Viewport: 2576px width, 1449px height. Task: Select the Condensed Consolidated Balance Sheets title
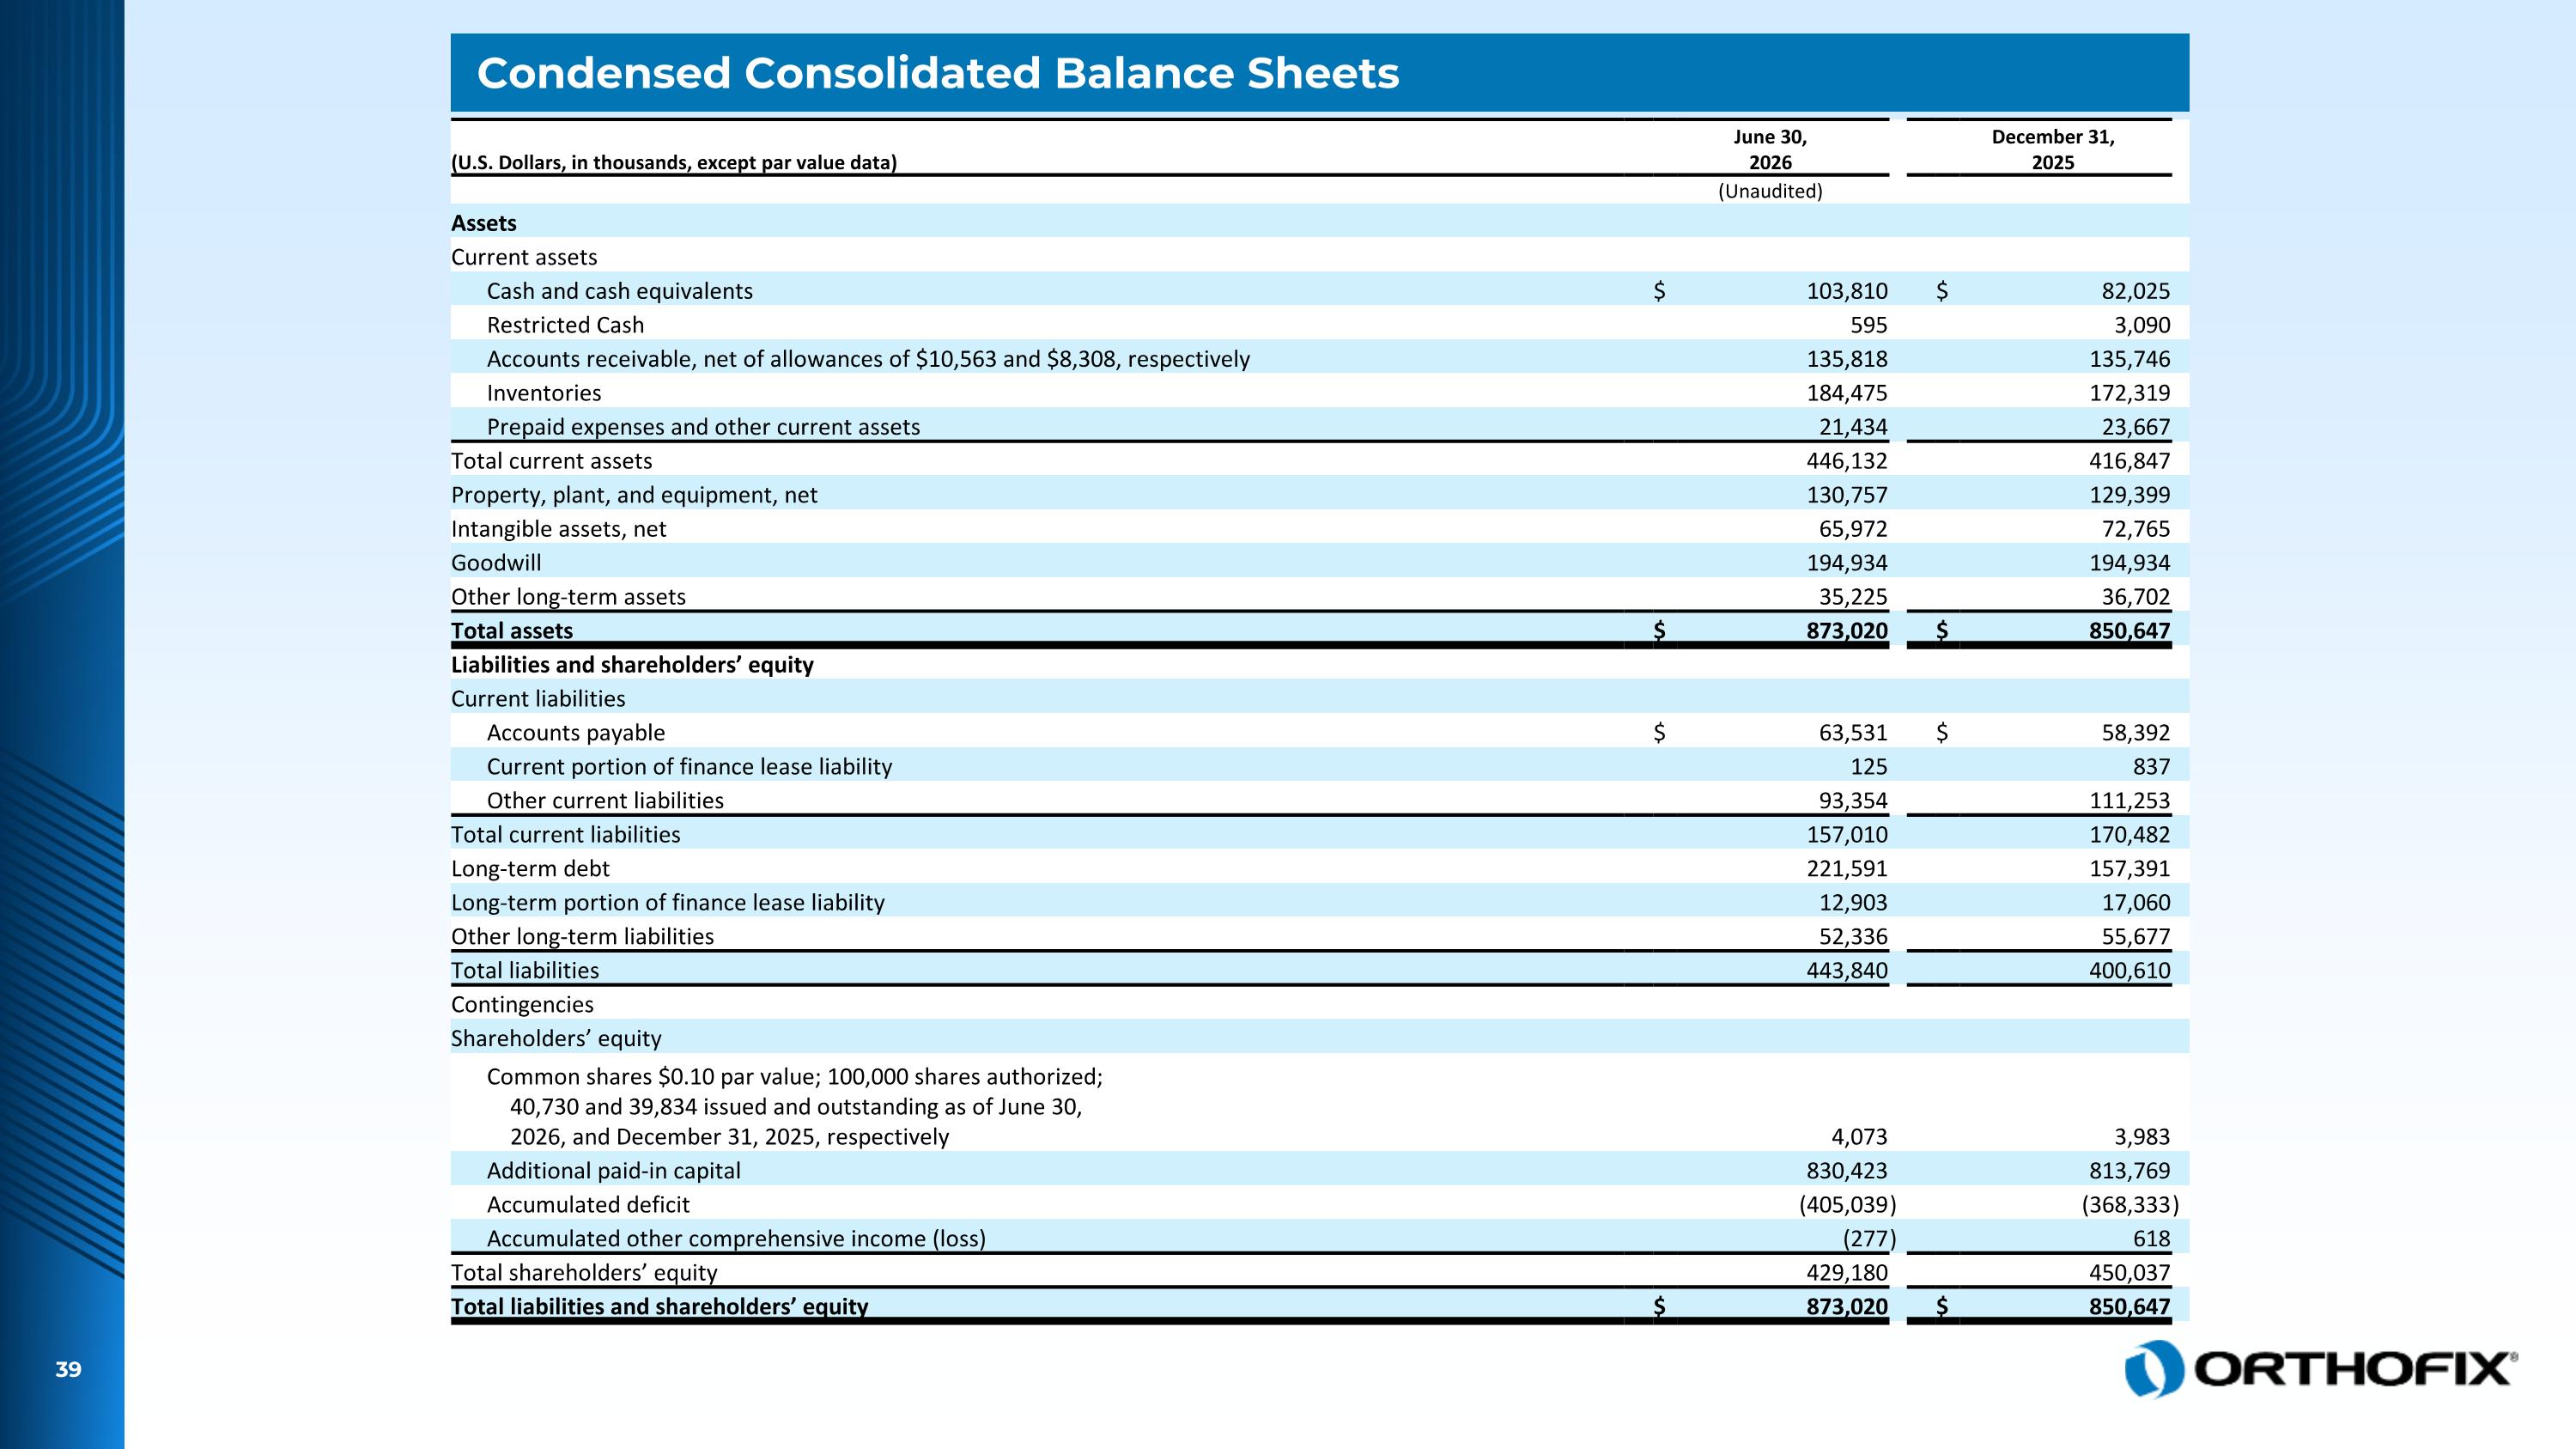tap(938, 73)
